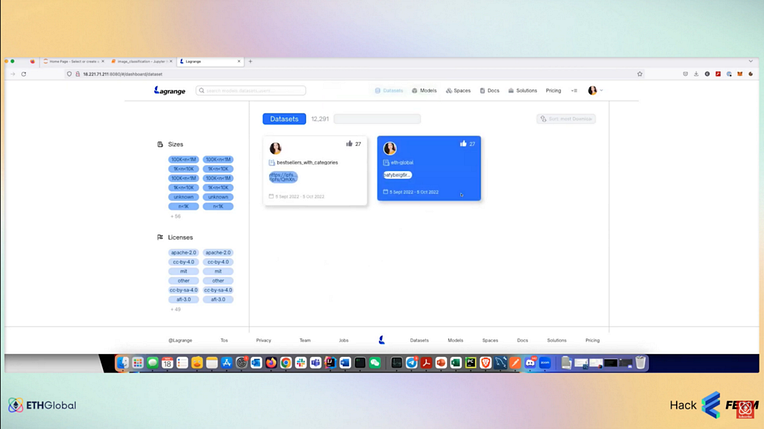Click the Lagrange logo in the footer

tap(382, 340)
